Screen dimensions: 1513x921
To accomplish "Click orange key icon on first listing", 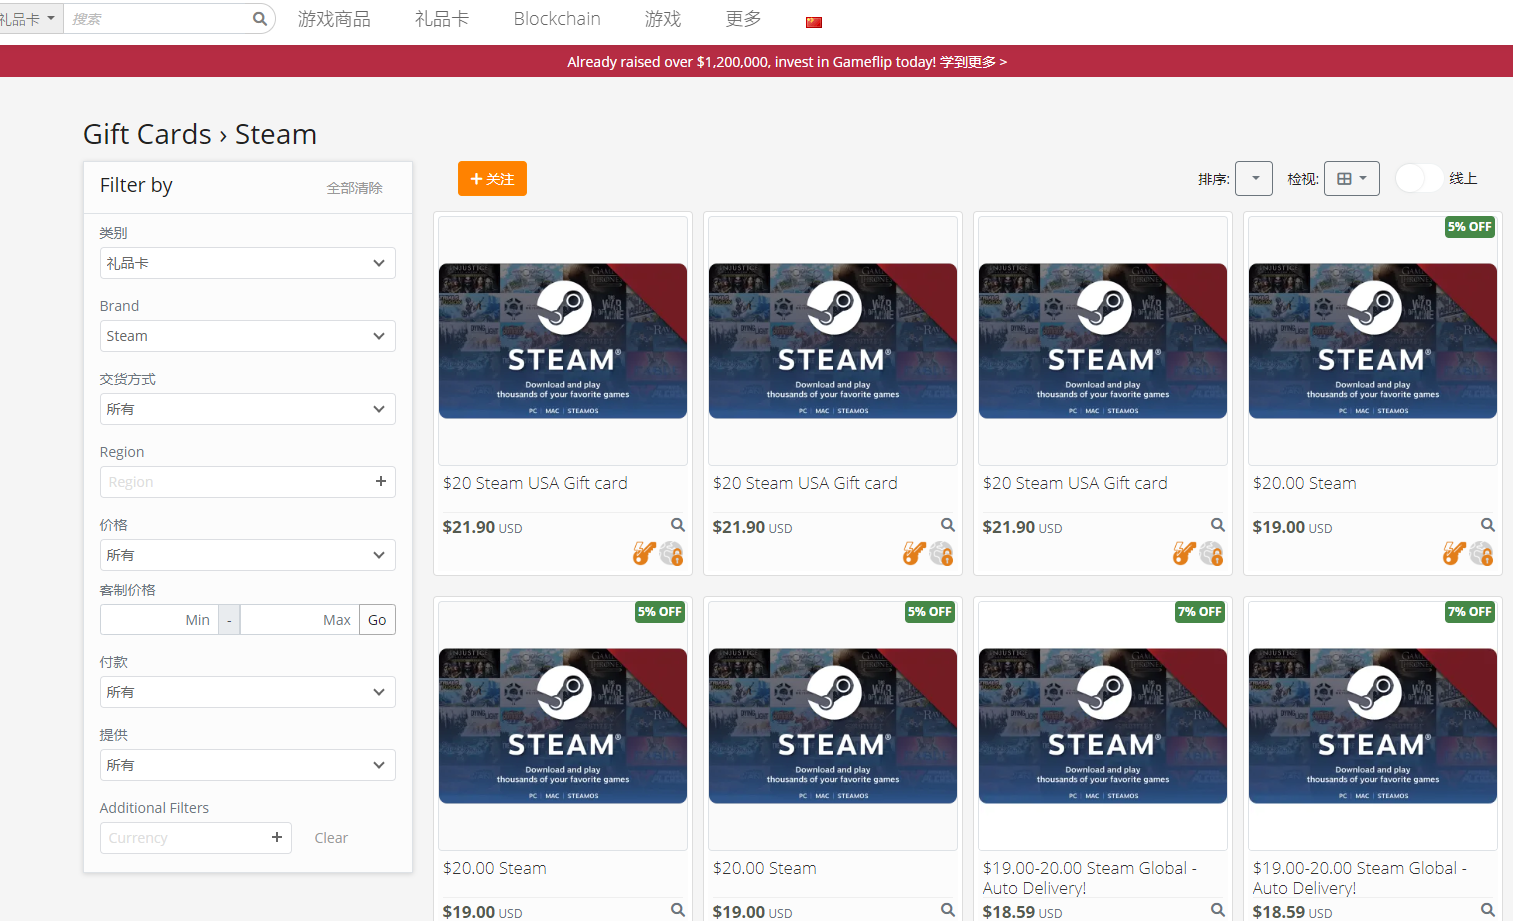I will 644,553.
